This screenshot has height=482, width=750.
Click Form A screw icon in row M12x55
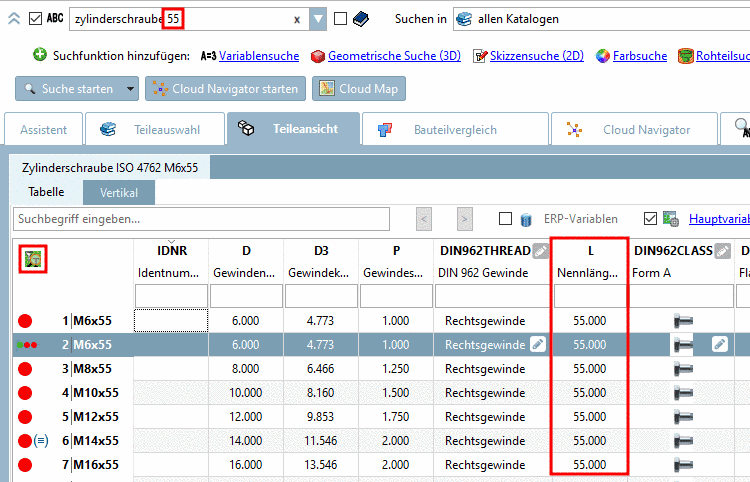683,416
